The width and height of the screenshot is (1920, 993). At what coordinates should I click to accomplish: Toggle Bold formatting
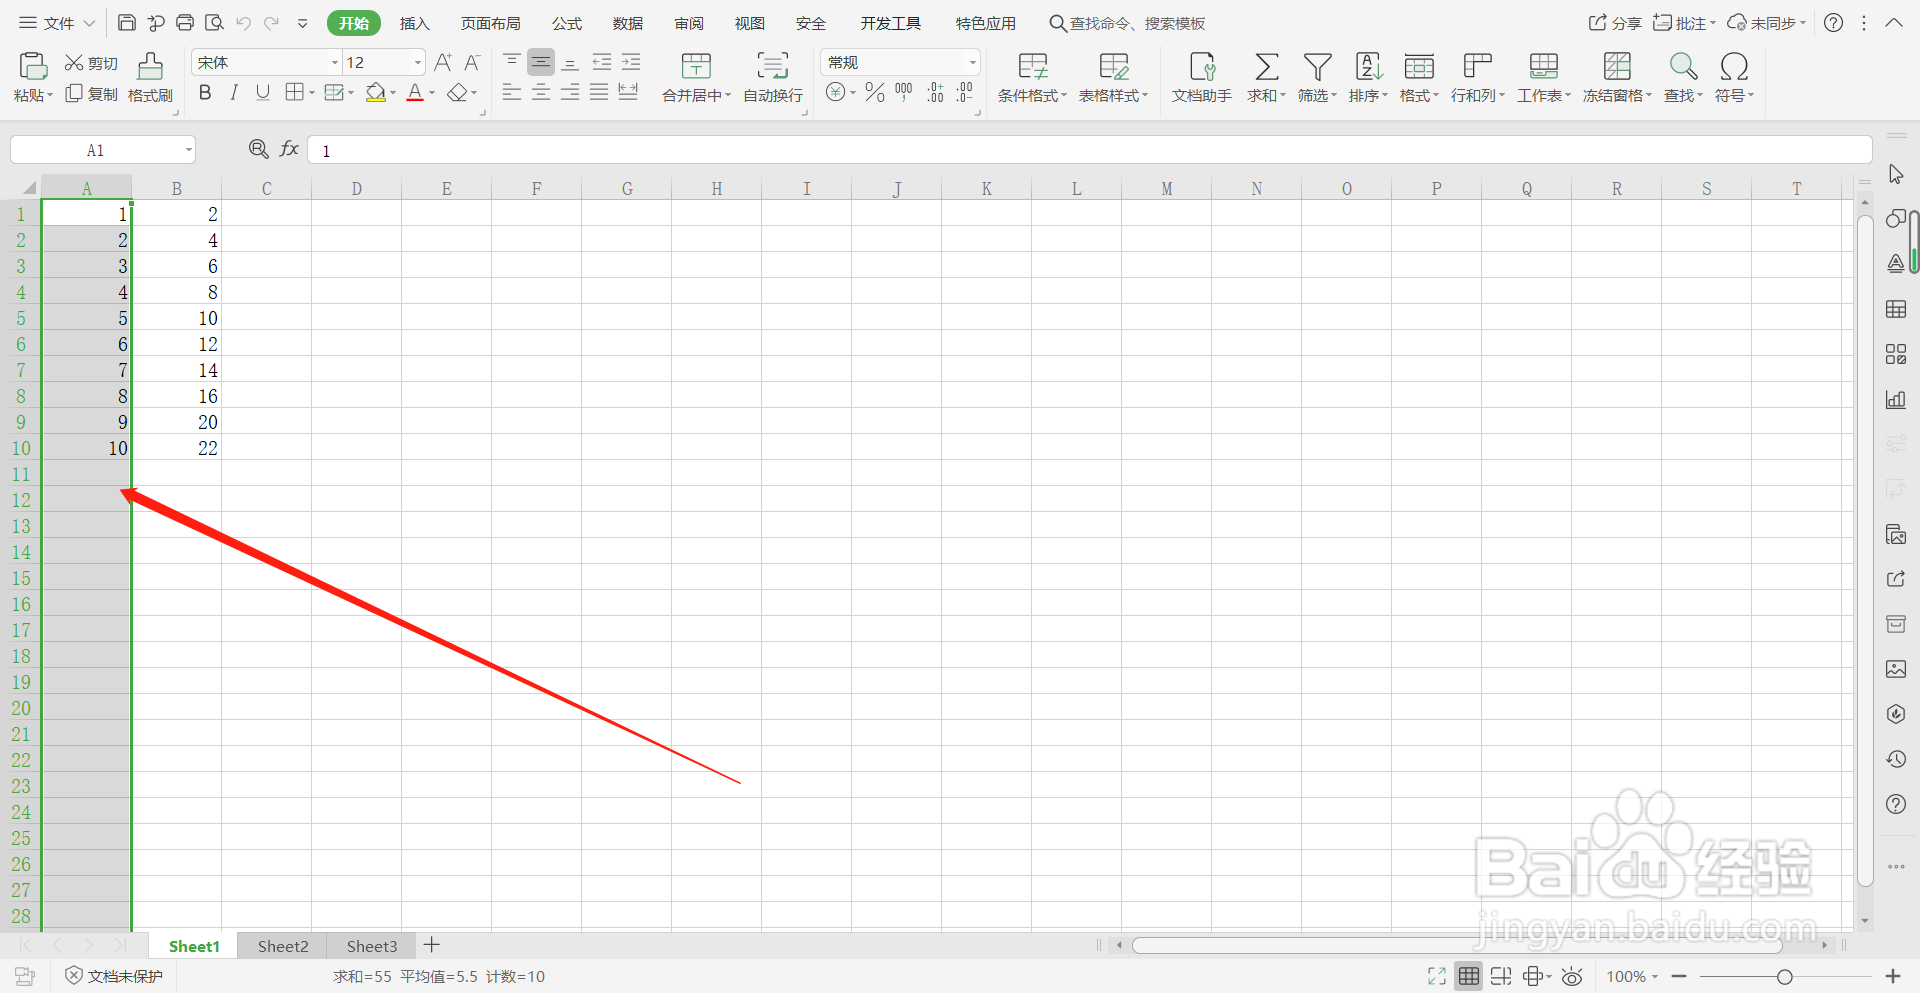pyautogui.click(x=205, y=93)
